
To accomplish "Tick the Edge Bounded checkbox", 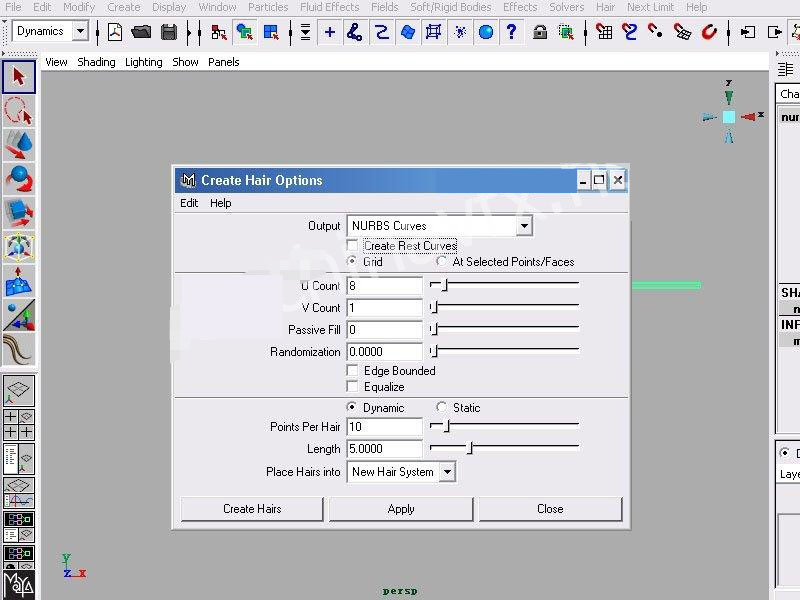I will pos(352,371).
